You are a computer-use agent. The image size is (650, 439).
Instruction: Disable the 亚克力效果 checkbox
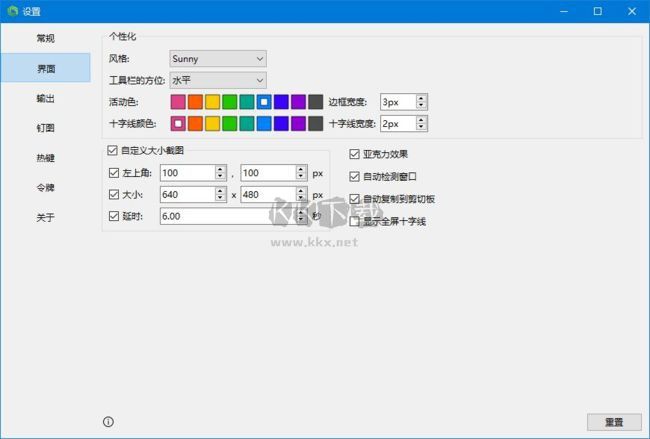[354, 154]
